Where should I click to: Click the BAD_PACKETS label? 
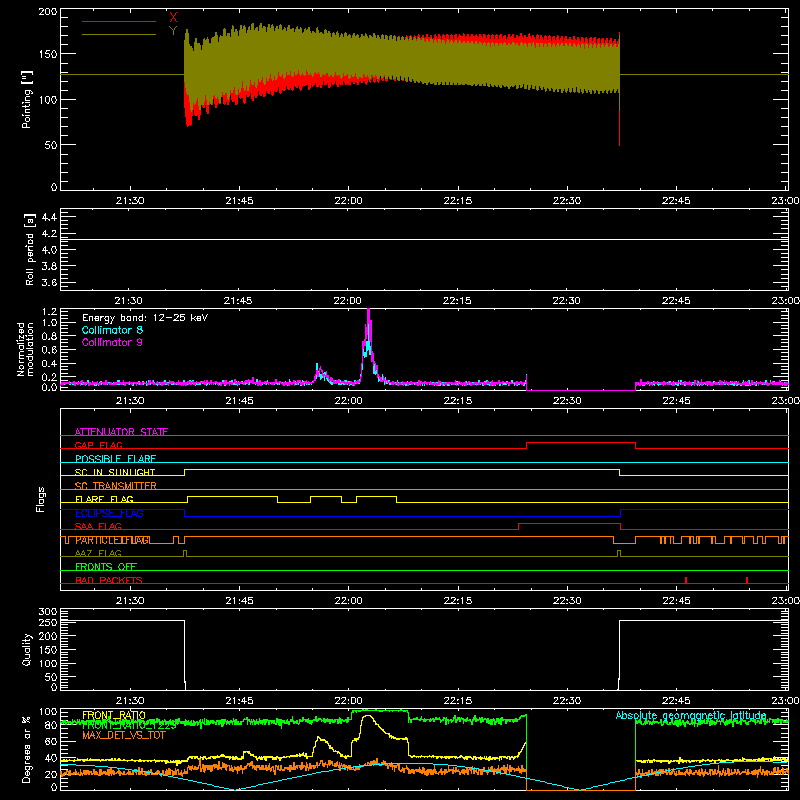(109, 580)
